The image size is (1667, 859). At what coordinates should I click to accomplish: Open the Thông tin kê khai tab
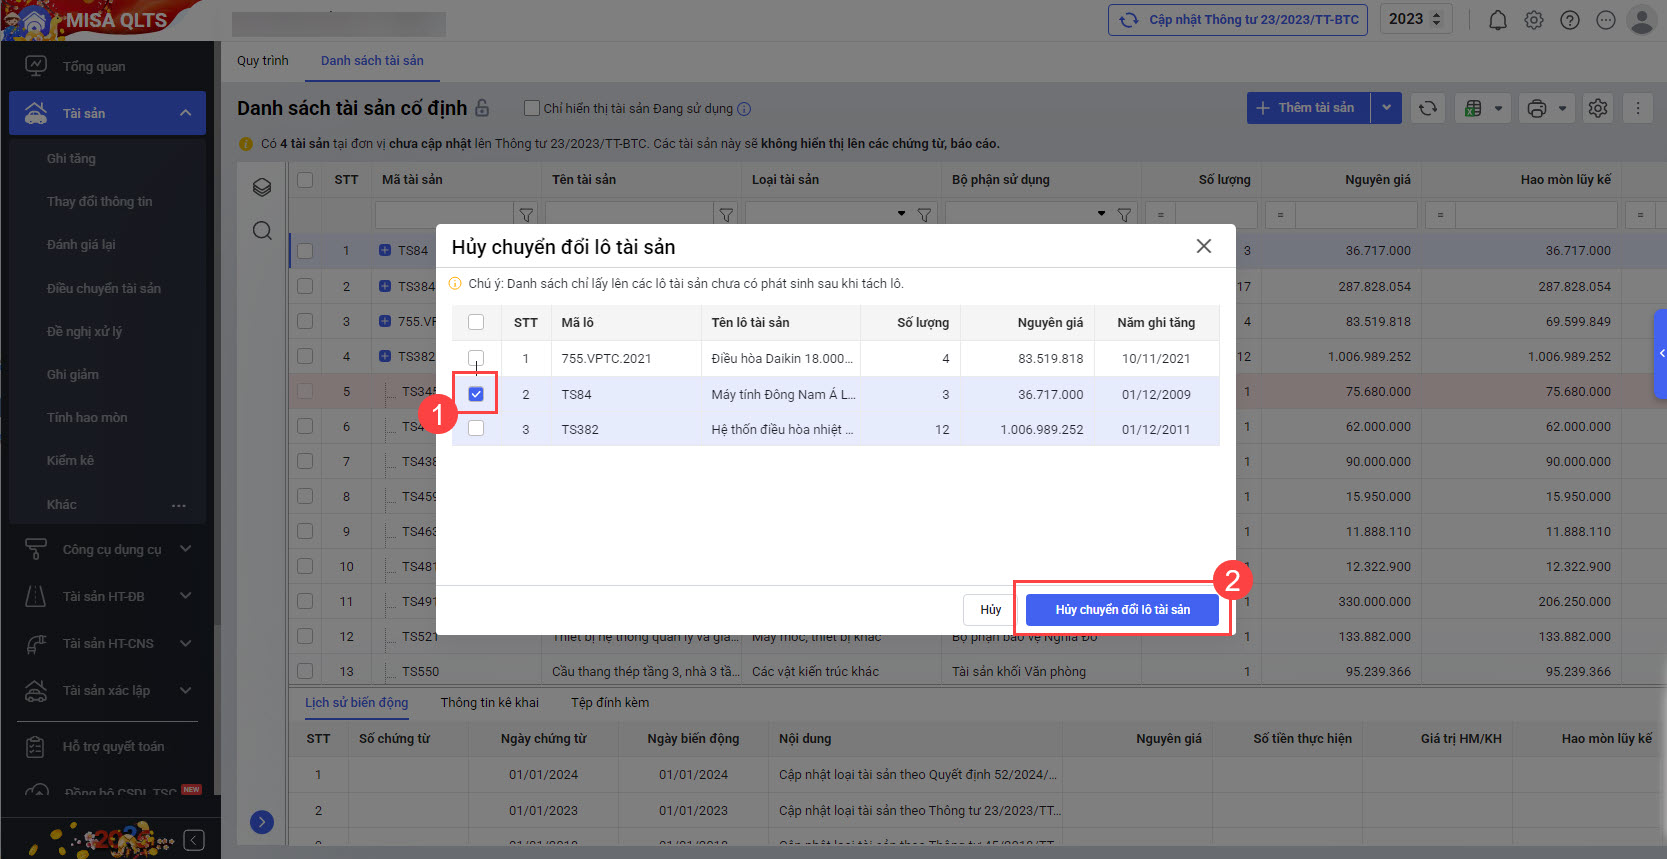(489, 703)
